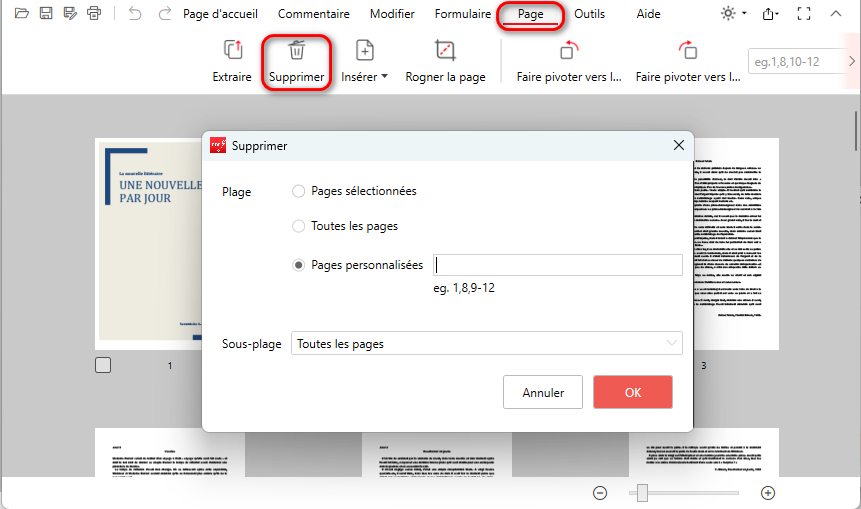
Task: Redo the last action
Action: (x=164, y=13)
